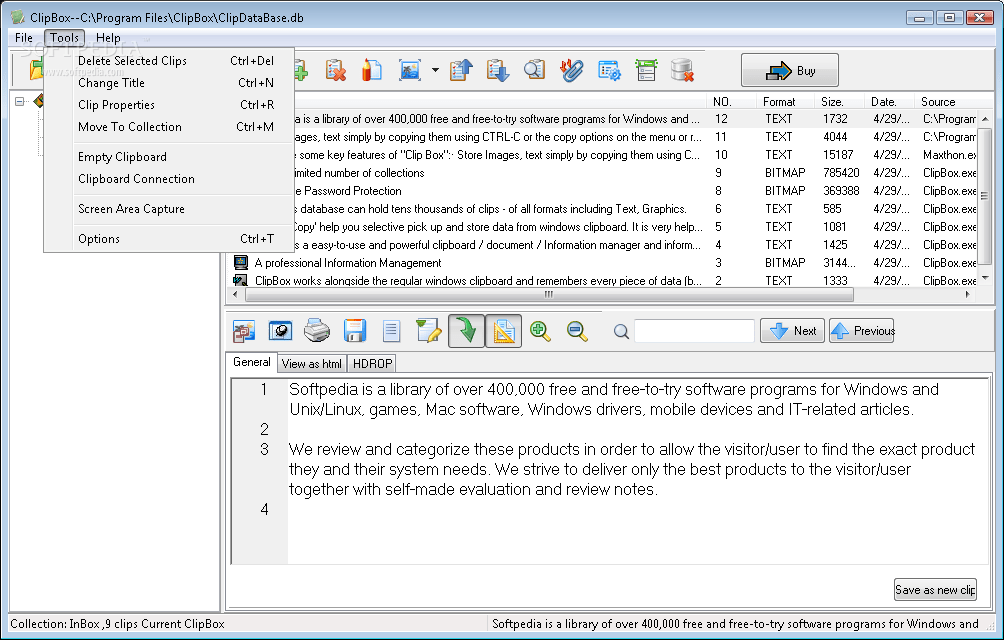Click the gray search magnifier beside the search box

(620, 332)
